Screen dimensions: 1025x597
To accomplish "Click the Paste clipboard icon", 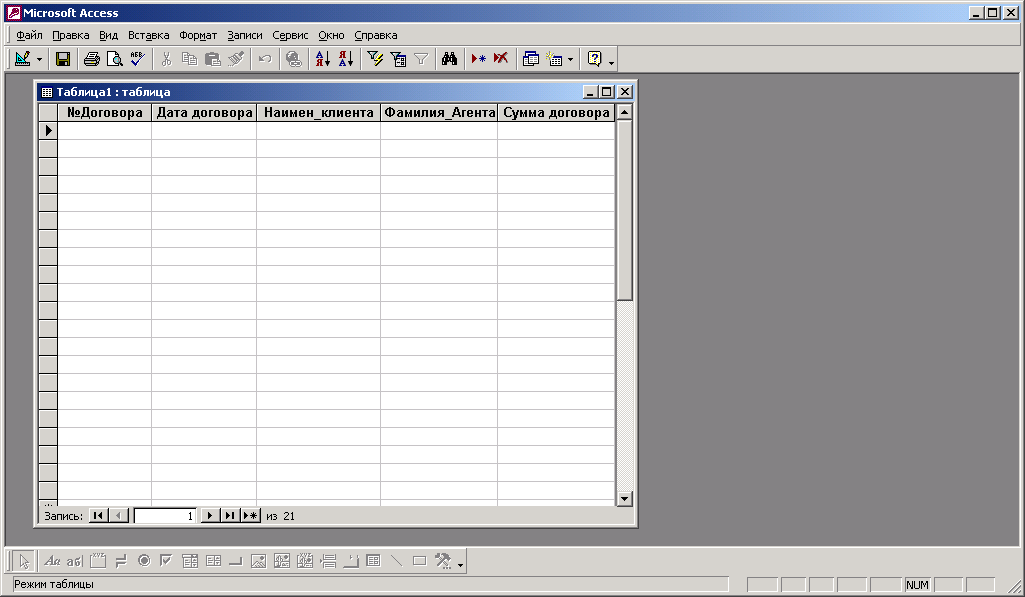I will point(212,60).
